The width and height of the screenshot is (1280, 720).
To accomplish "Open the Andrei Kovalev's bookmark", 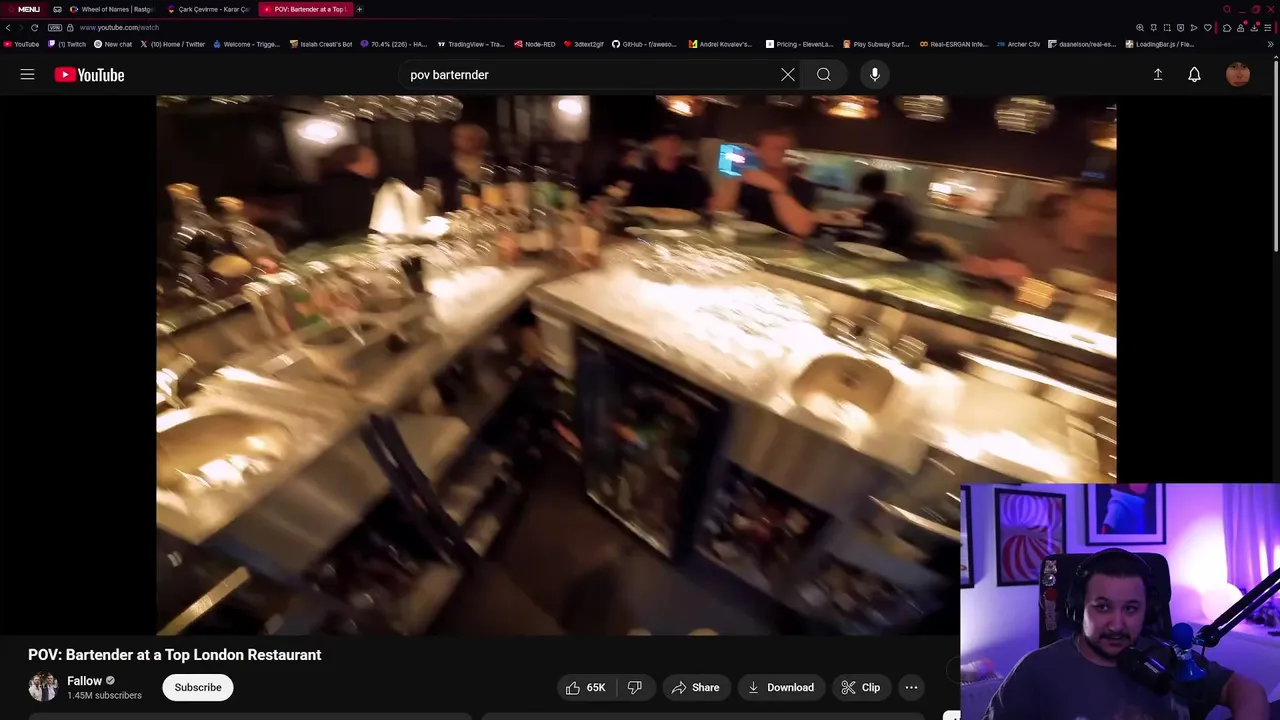I will [719, 44].
